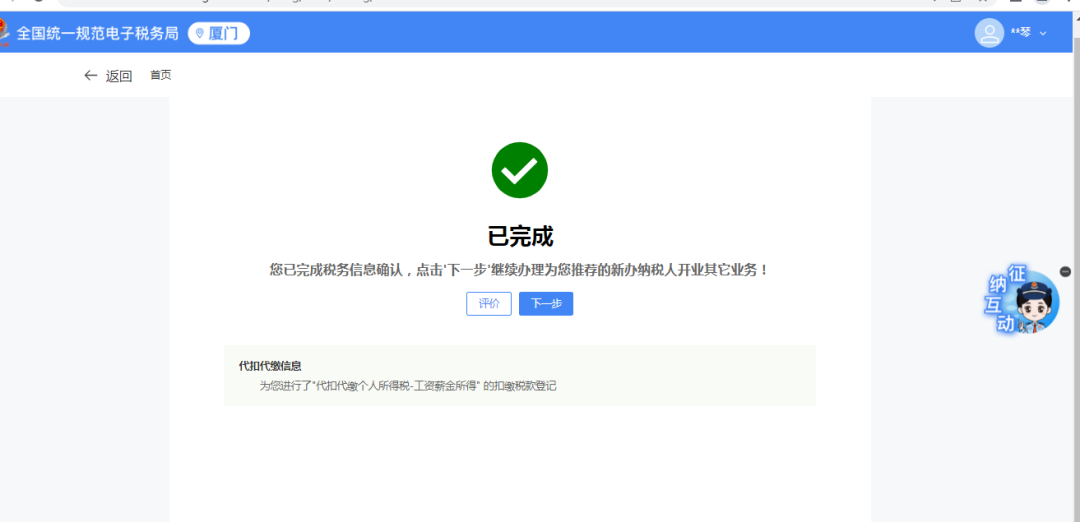Click the 代扣代缴信息 section title

pos(270,366)
